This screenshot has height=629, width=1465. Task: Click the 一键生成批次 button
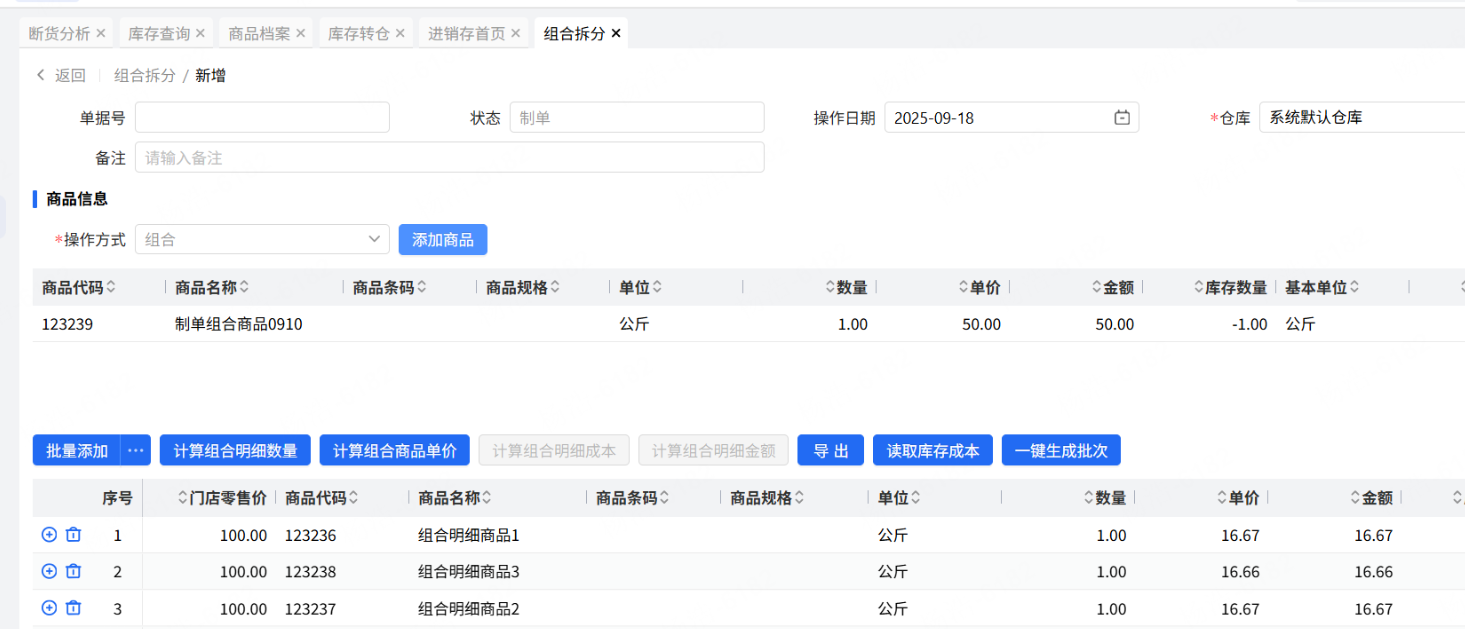click(x=1061, y=450)
